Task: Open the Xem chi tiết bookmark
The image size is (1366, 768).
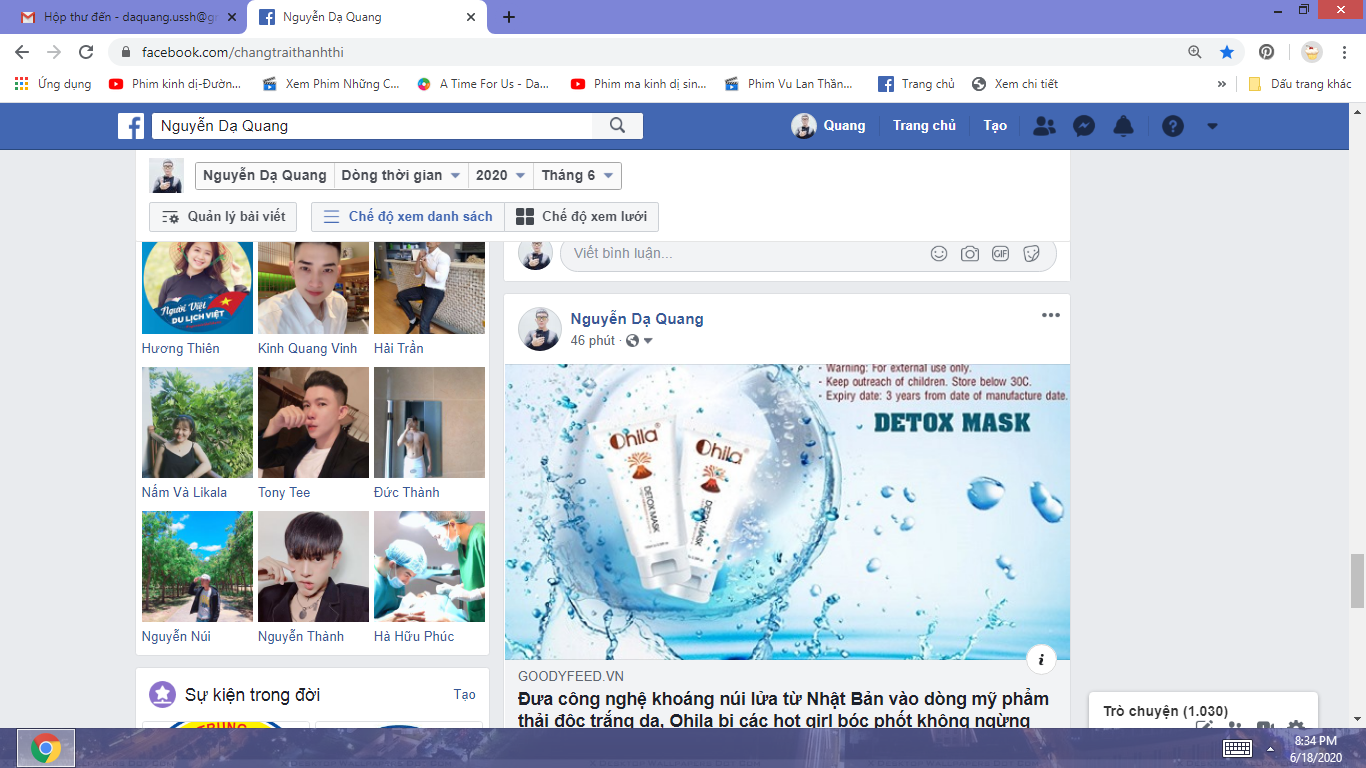Action: 1014,84
